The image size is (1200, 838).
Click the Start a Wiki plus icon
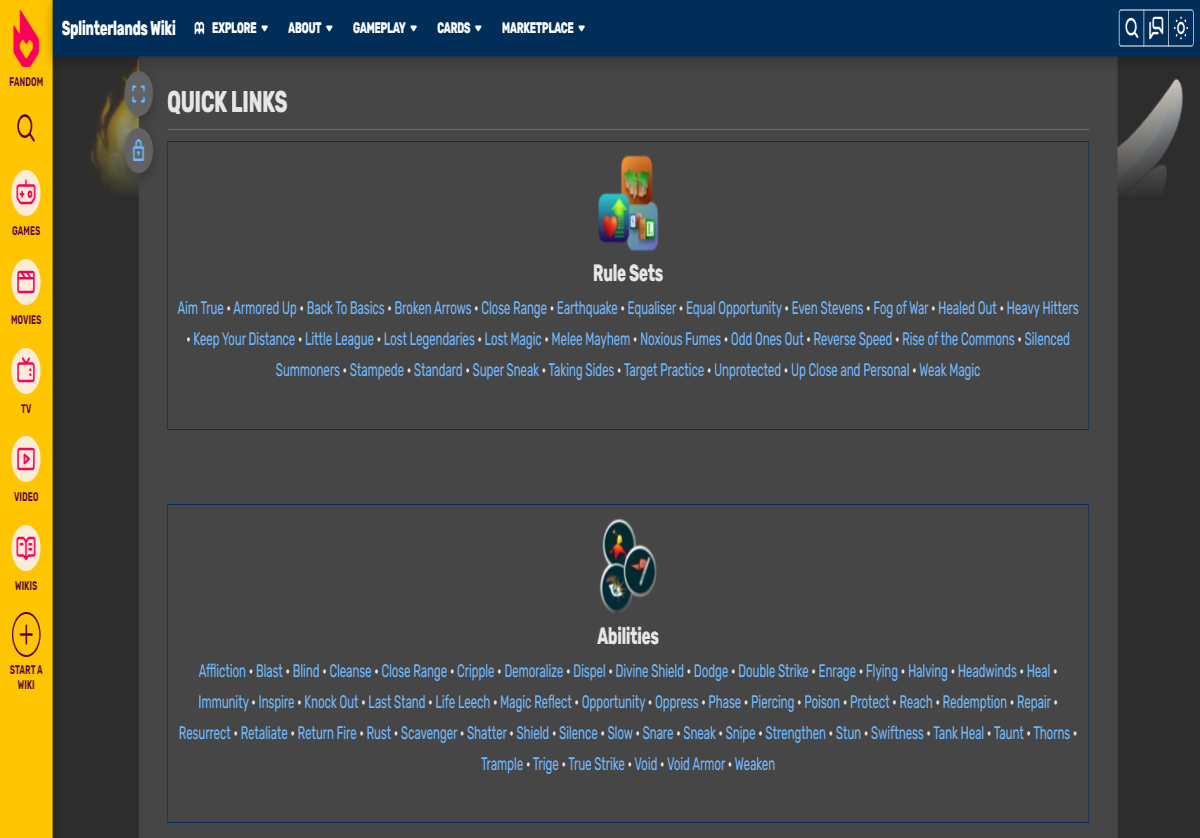coord(26,634)
